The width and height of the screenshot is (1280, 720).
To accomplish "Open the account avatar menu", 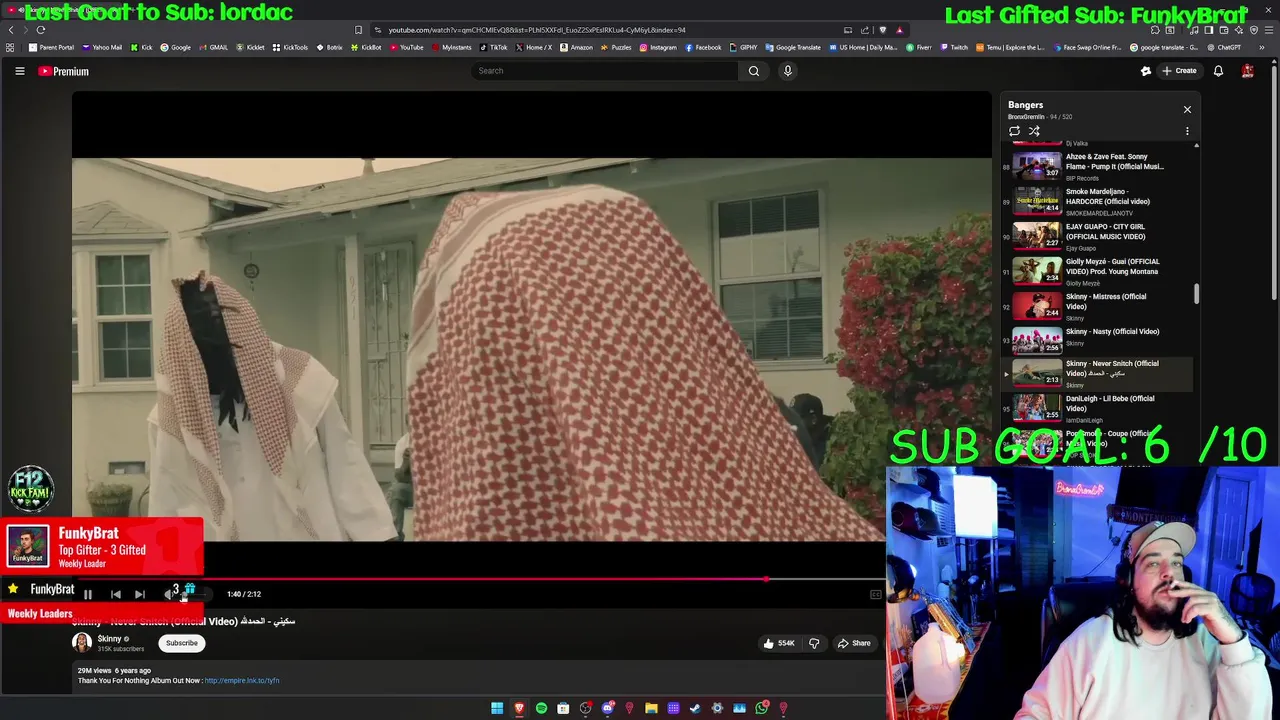I will (x=1248, y=71).
